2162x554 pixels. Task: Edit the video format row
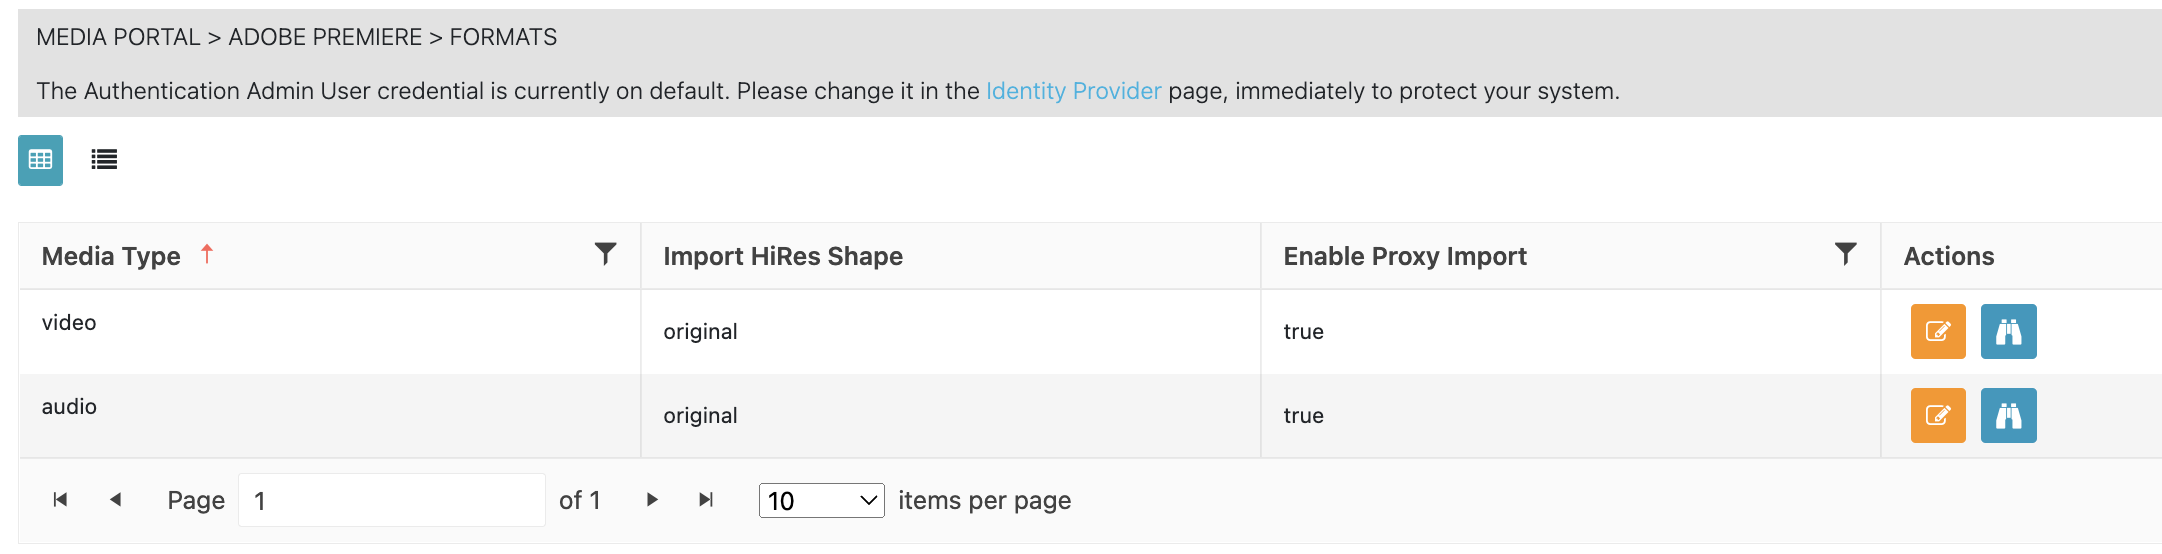(1937, 331)
